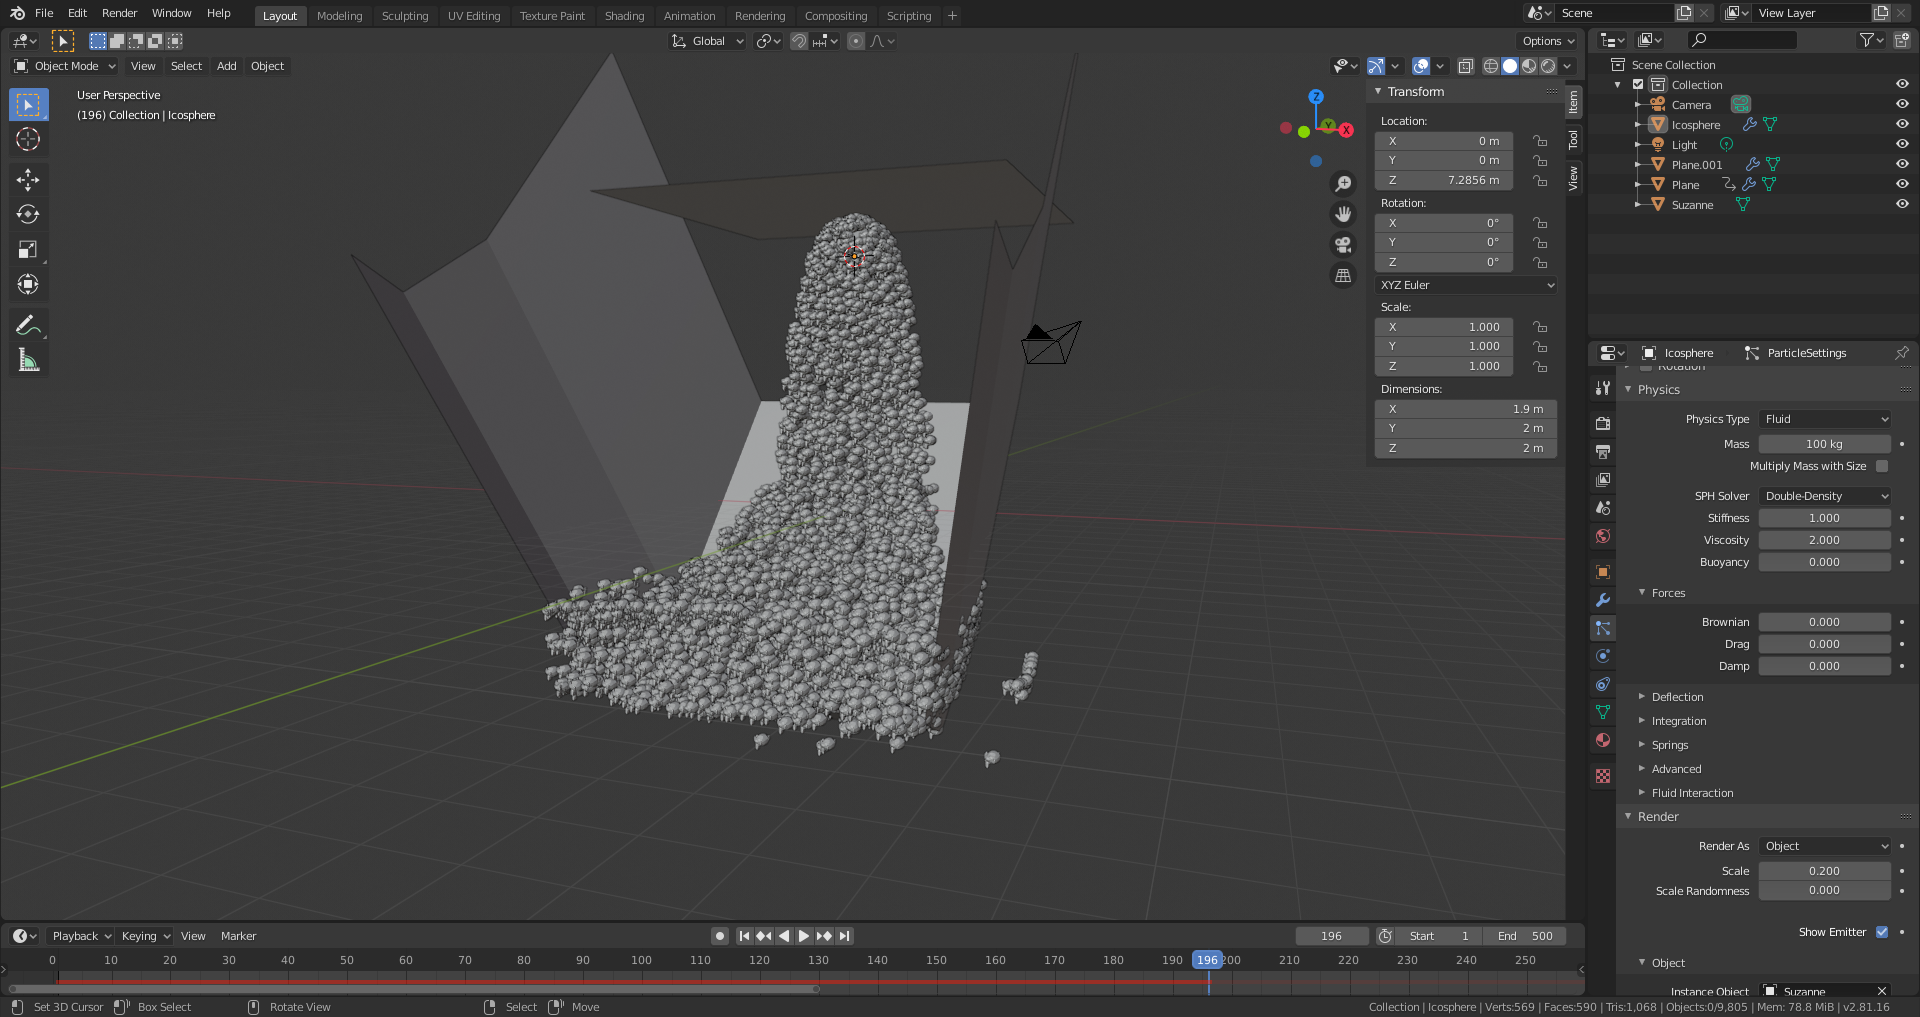Activate the Rotate tool

(28, 214)
